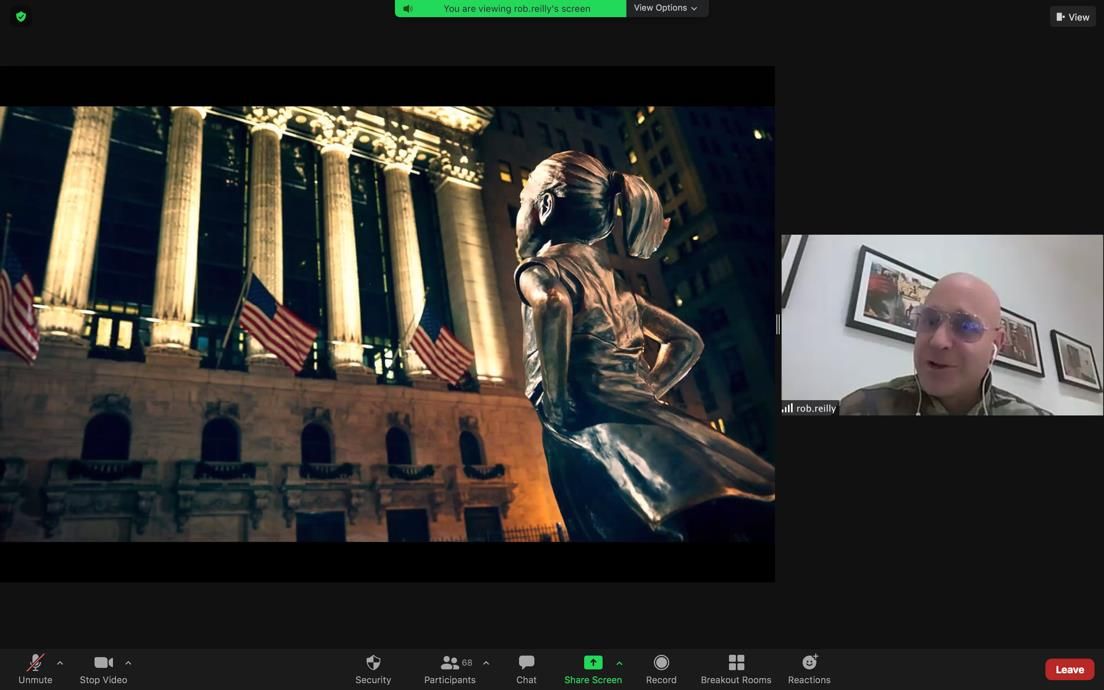The image size is (1104, 690).
Task: Grab the divider handle beside shared screen
Action: [778, 324]
